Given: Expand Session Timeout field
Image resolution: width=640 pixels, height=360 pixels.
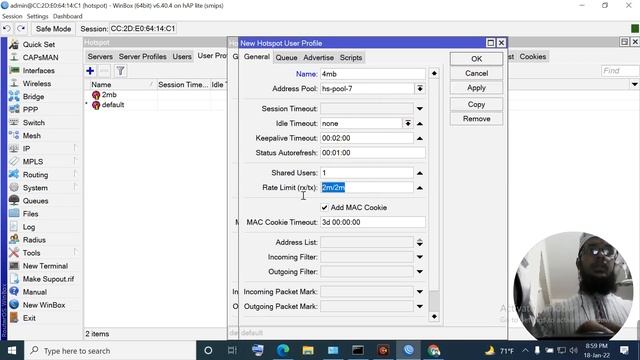Looking at the screenshot, I should point(420,109).
